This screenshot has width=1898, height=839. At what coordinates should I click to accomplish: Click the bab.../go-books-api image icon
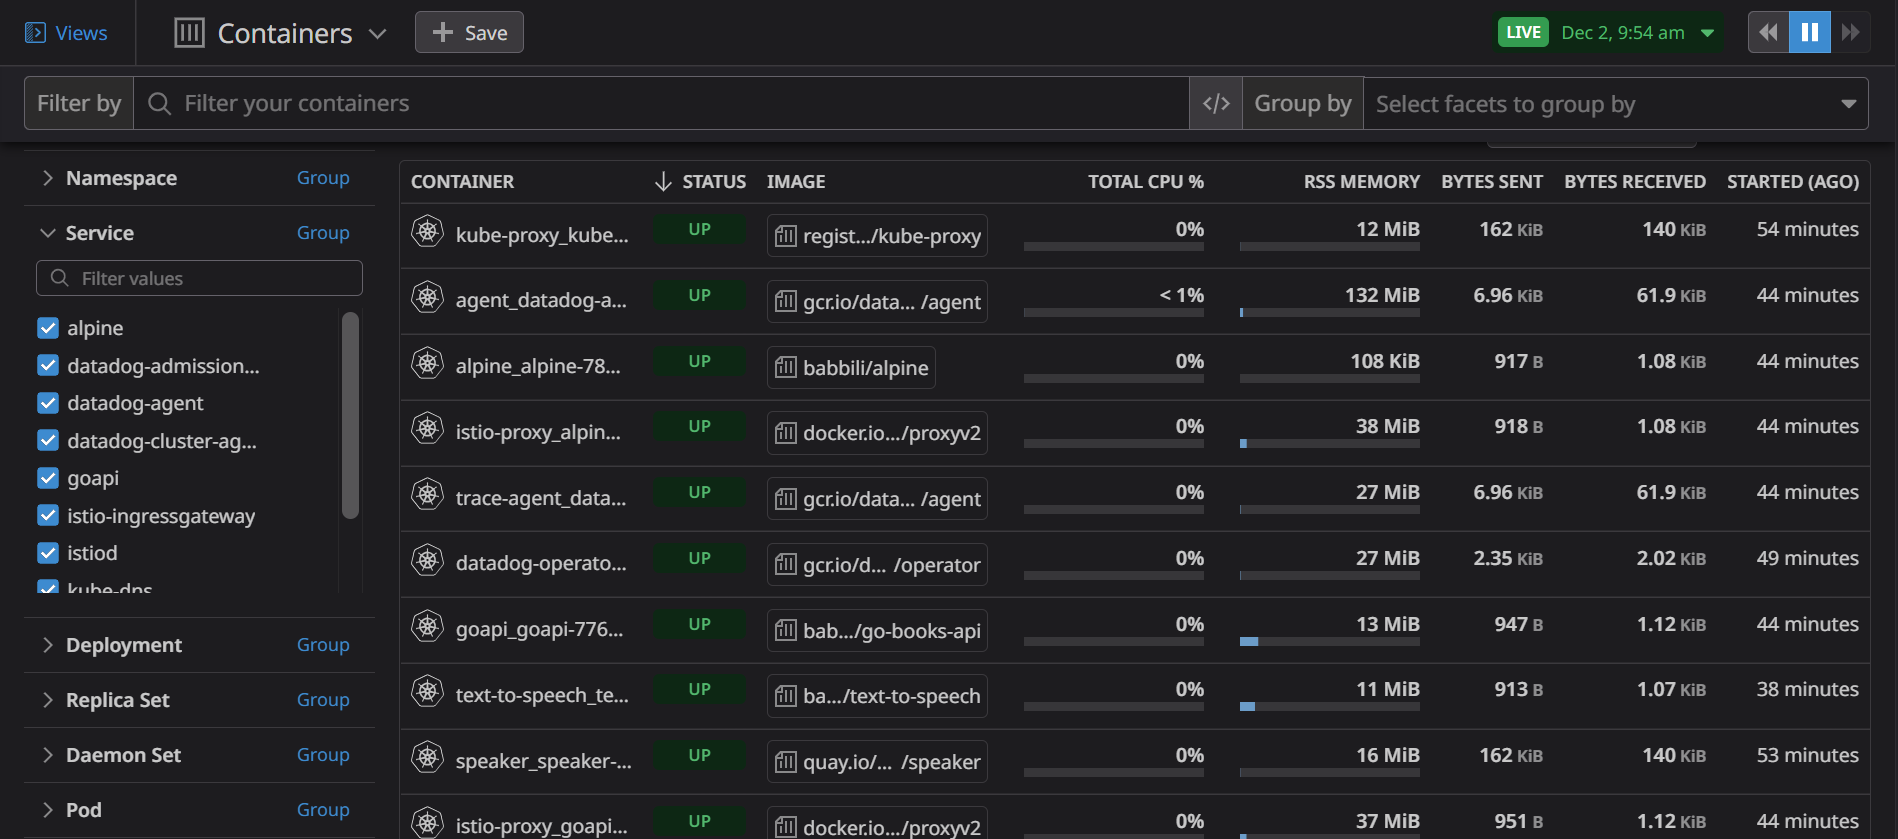pos(786,631)
